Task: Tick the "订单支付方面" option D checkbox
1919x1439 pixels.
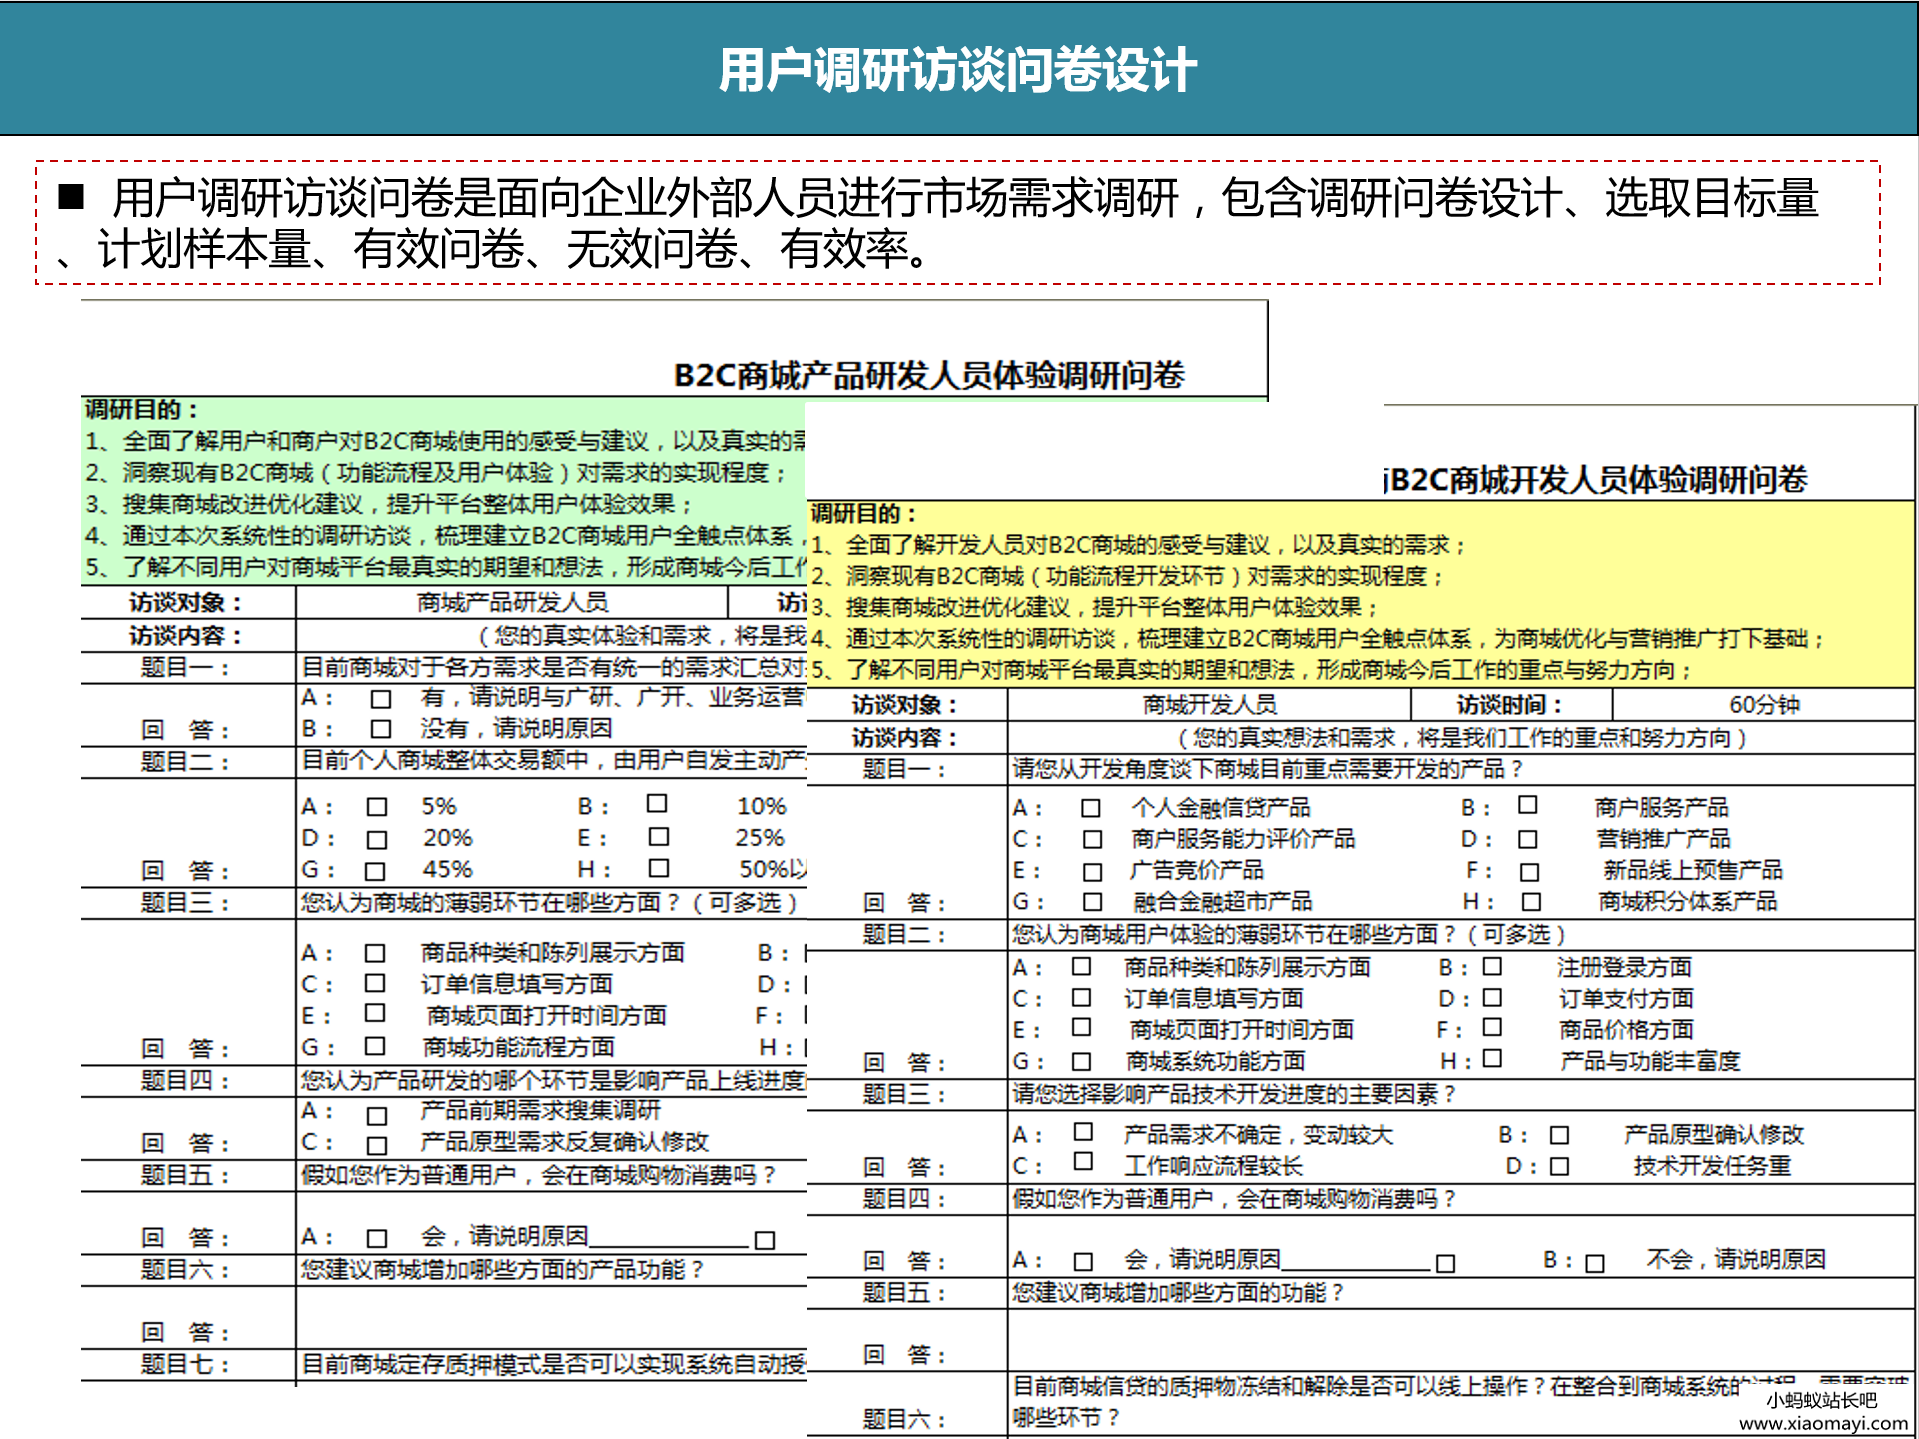Action: click(x=1491, y=998)
